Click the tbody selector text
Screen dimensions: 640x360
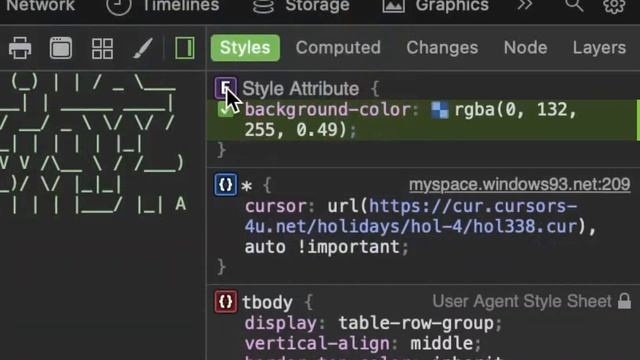[267, 303]
